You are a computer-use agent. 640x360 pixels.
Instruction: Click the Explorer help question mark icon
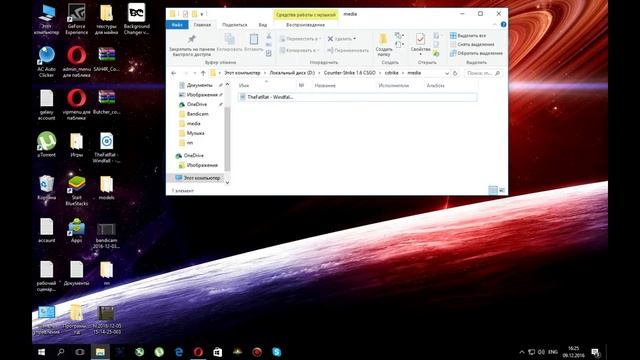[503, 24]
